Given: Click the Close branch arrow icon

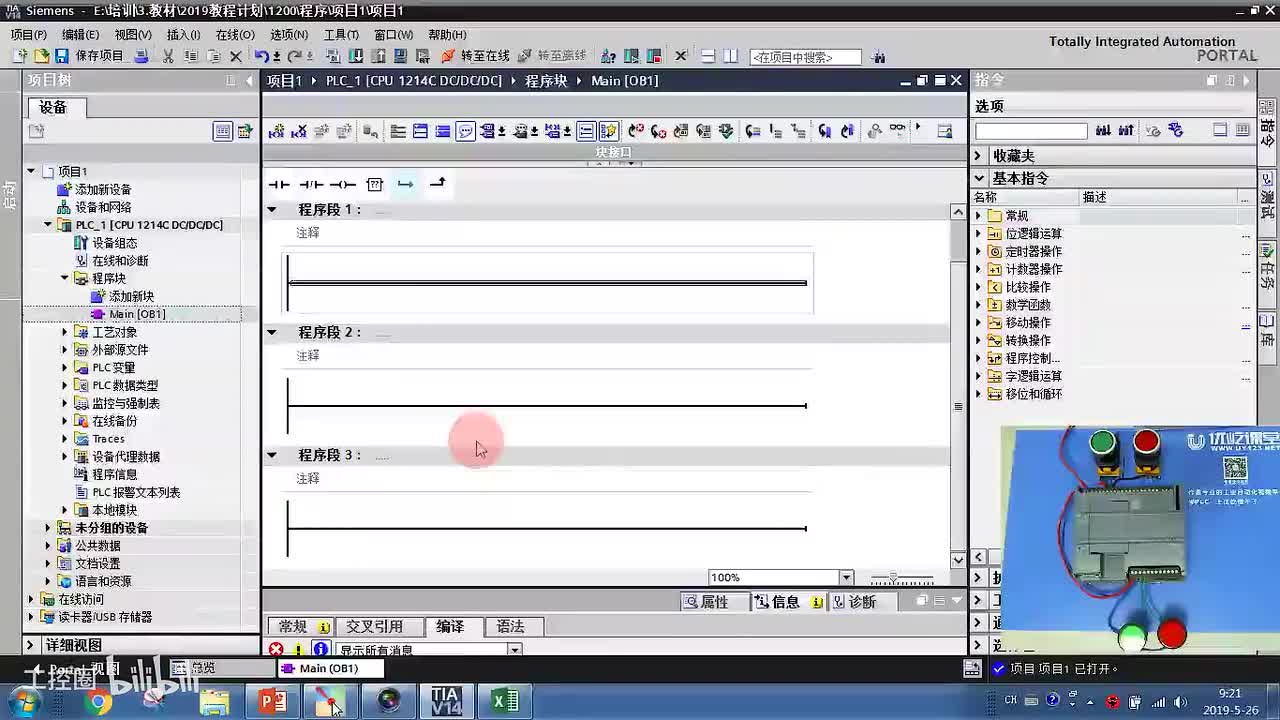Looking at the screenshot, I should click(x=437, y=184).
